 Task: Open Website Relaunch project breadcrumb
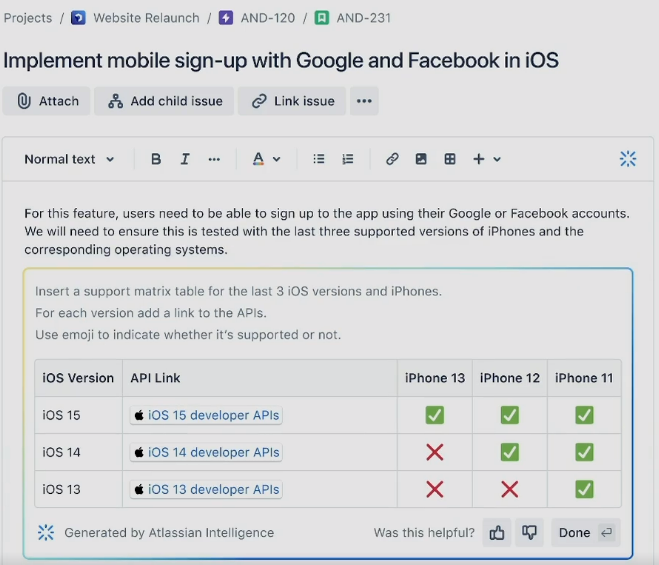click(146, 18)
